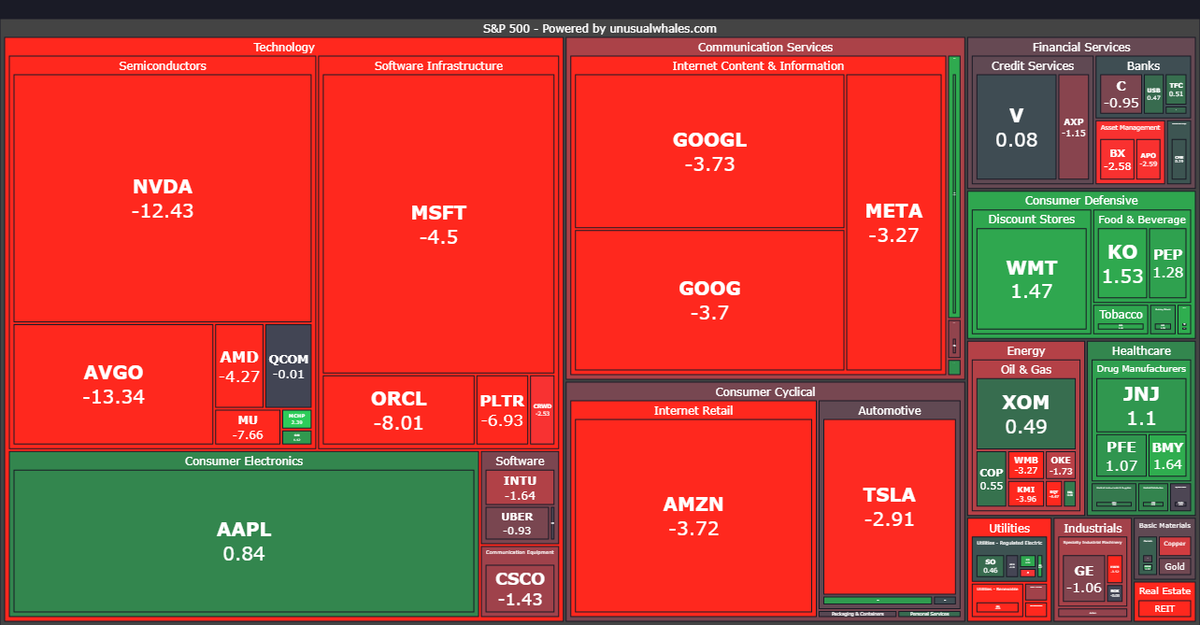Viewport: 1200px width, 625px height.
Task: Click the Drug Manufacturers header
Action: coord(1141,369)
